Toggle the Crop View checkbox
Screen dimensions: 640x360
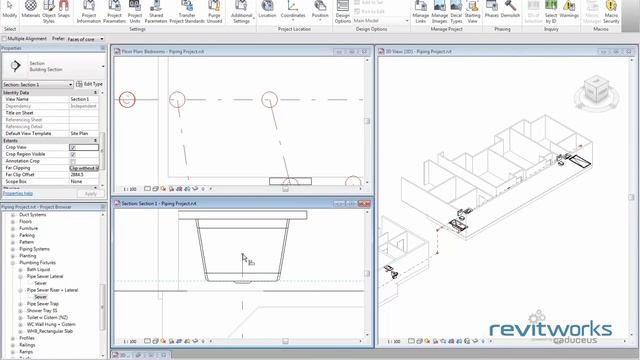pos(73,147)
